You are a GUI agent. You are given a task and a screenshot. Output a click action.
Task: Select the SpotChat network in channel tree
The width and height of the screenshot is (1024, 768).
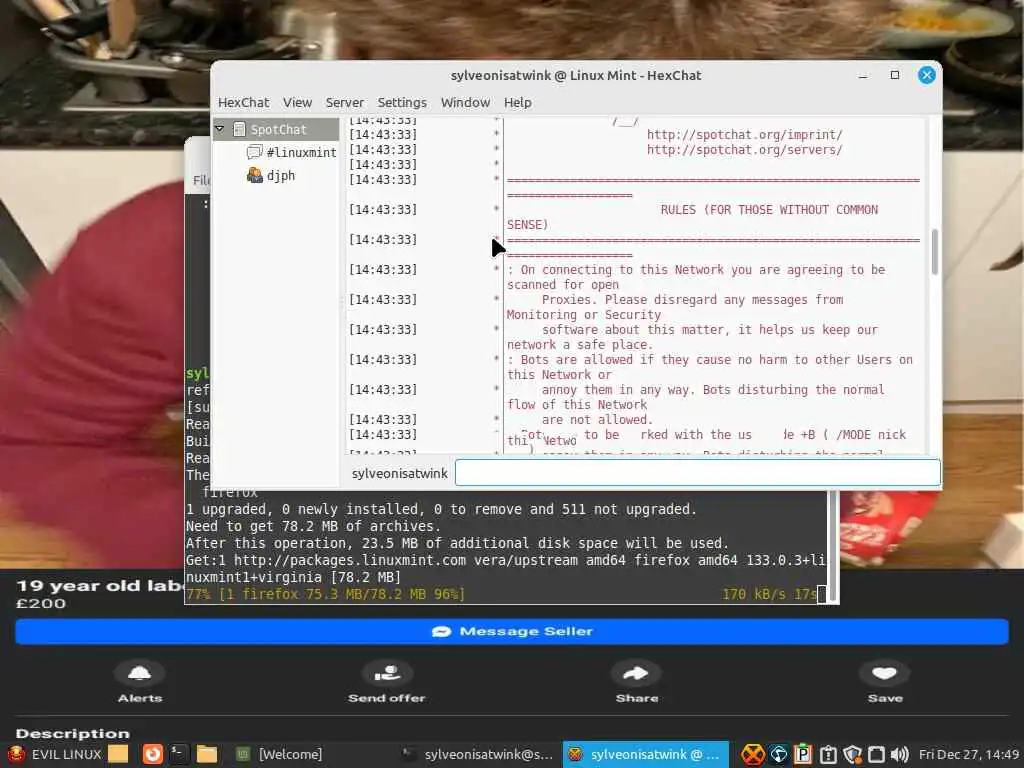click(278, 129)
